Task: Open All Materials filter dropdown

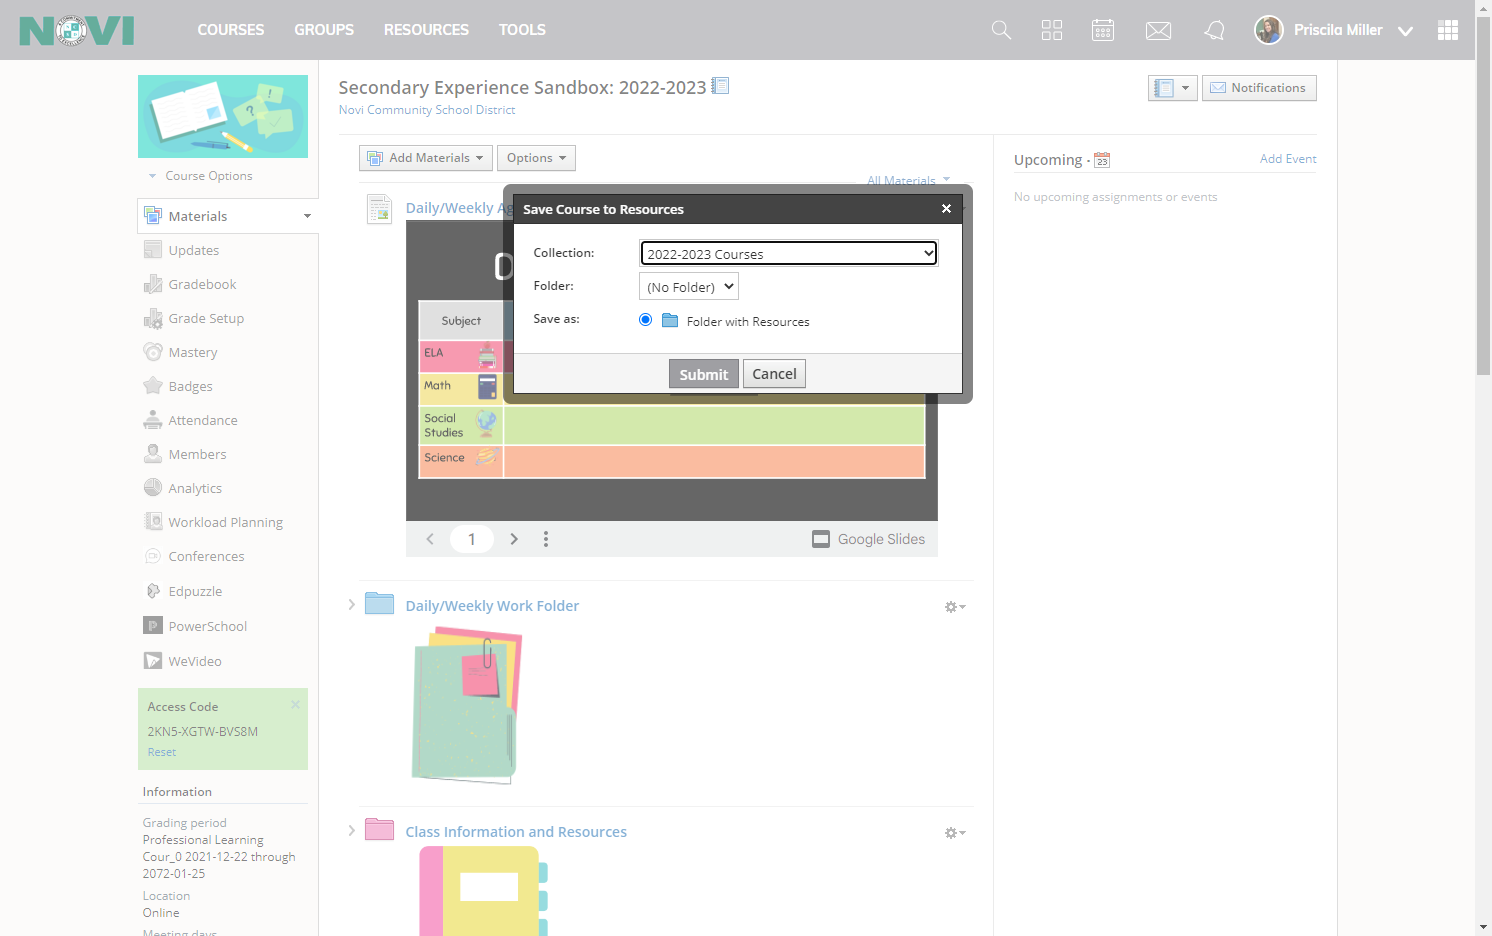Action: [x=908, y=180]
